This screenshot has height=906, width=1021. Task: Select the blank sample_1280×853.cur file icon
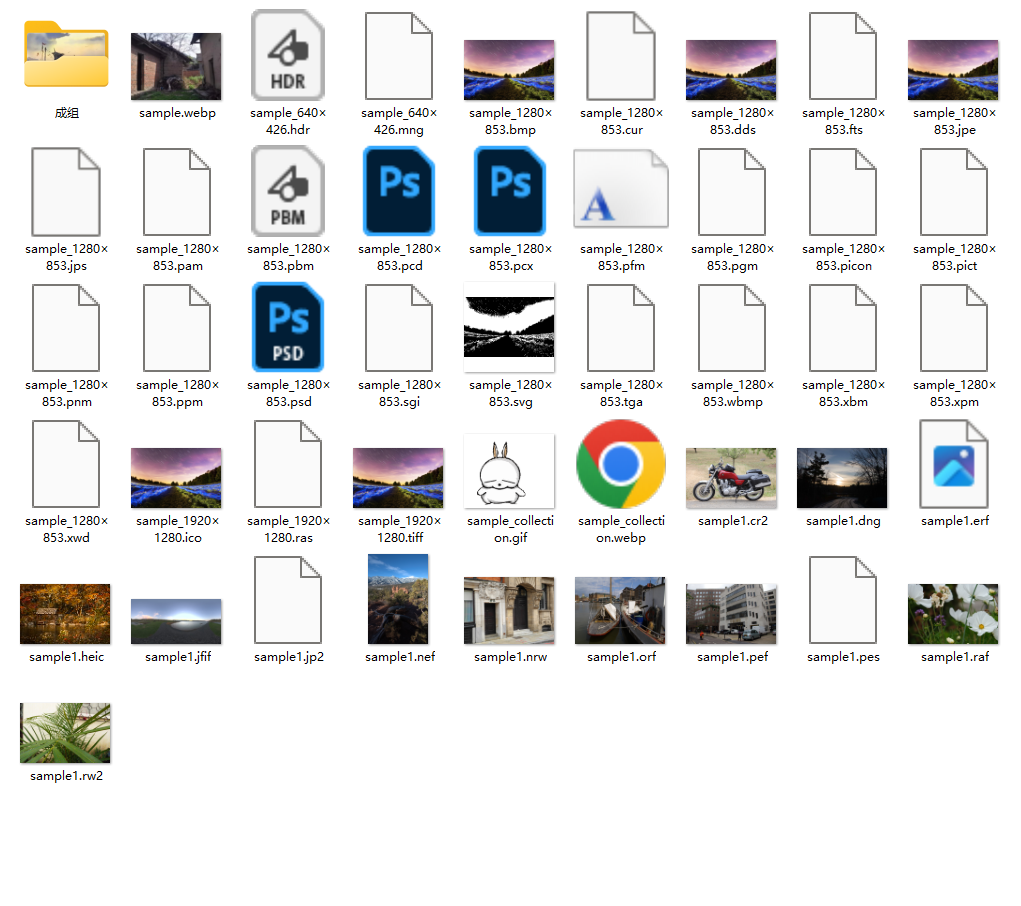621,56
